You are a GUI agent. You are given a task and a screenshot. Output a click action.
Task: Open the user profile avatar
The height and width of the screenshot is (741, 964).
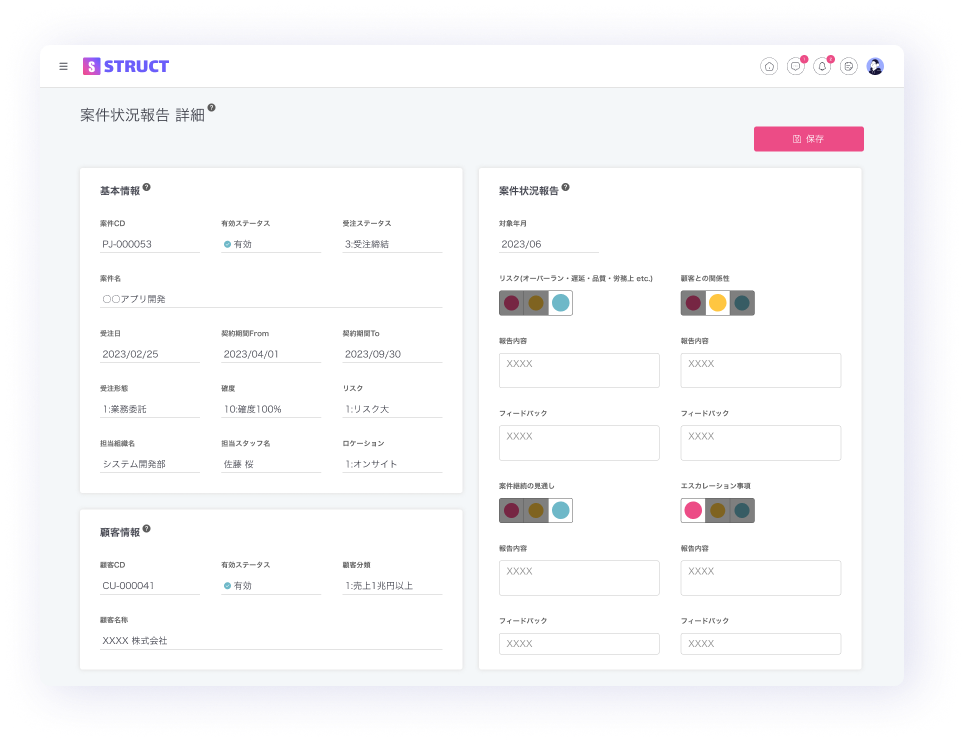click(x=875, y=67)
